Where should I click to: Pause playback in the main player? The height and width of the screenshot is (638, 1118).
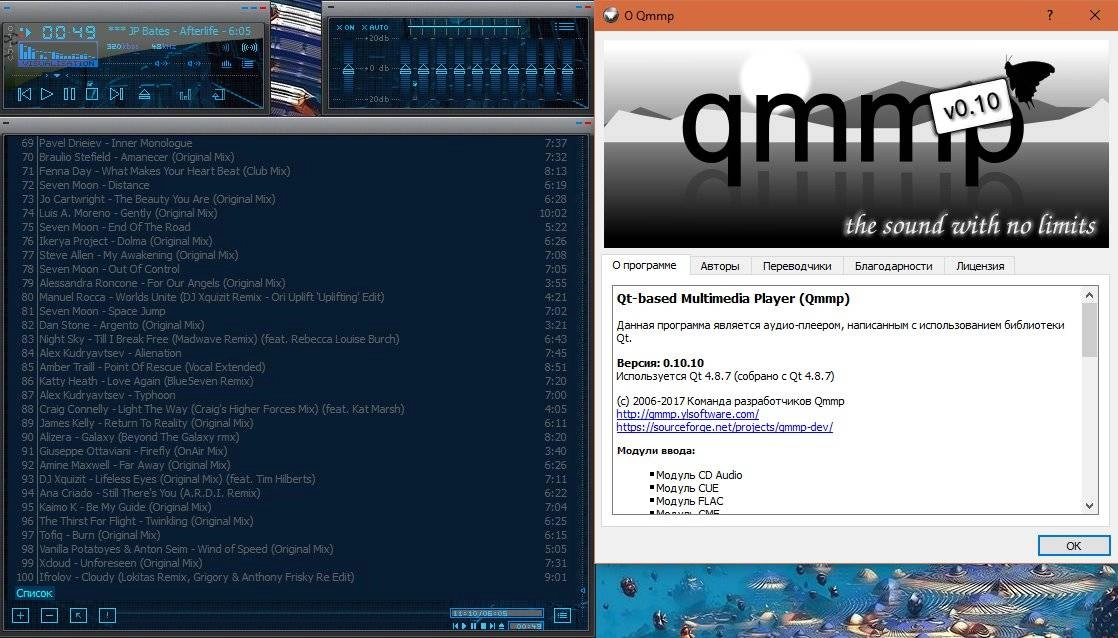[x=69, y=94]
